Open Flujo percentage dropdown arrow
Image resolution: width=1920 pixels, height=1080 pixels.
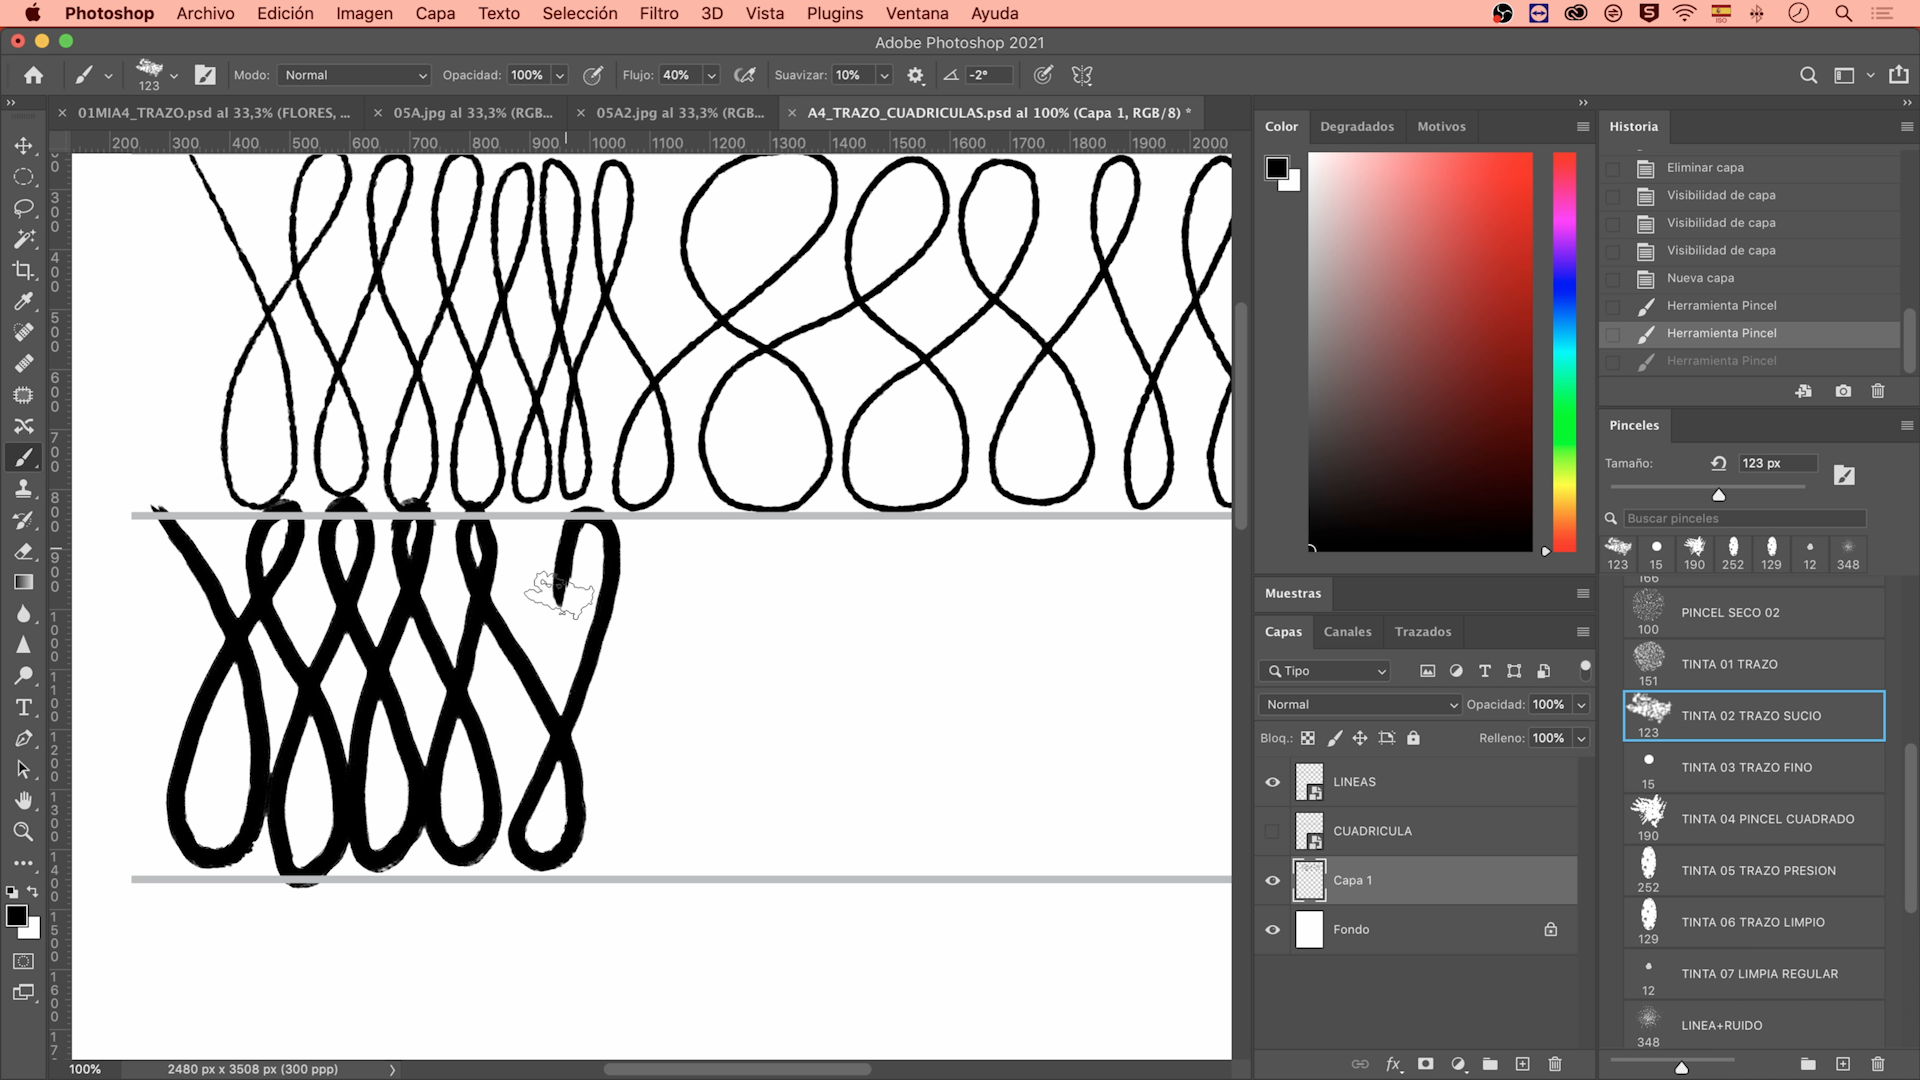pyautogui.click(x=711, y=75)
